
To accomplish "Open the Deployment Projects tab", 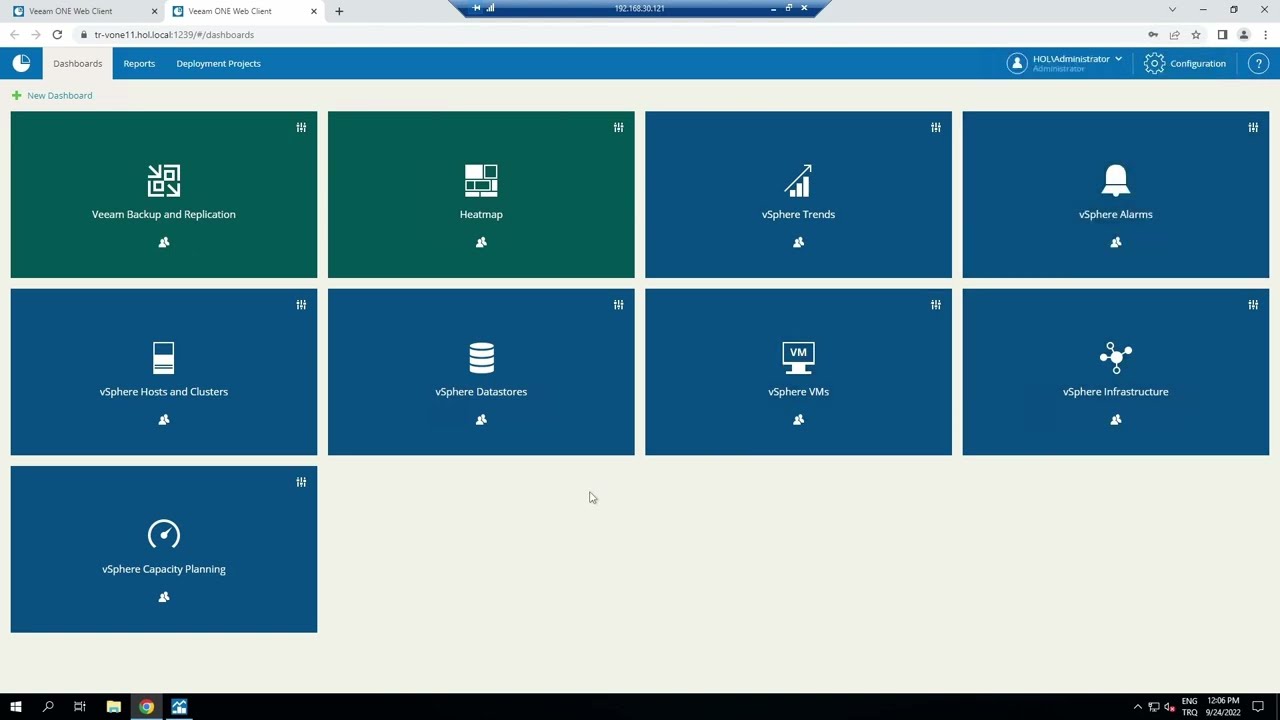I will click(x=218, y=63).
